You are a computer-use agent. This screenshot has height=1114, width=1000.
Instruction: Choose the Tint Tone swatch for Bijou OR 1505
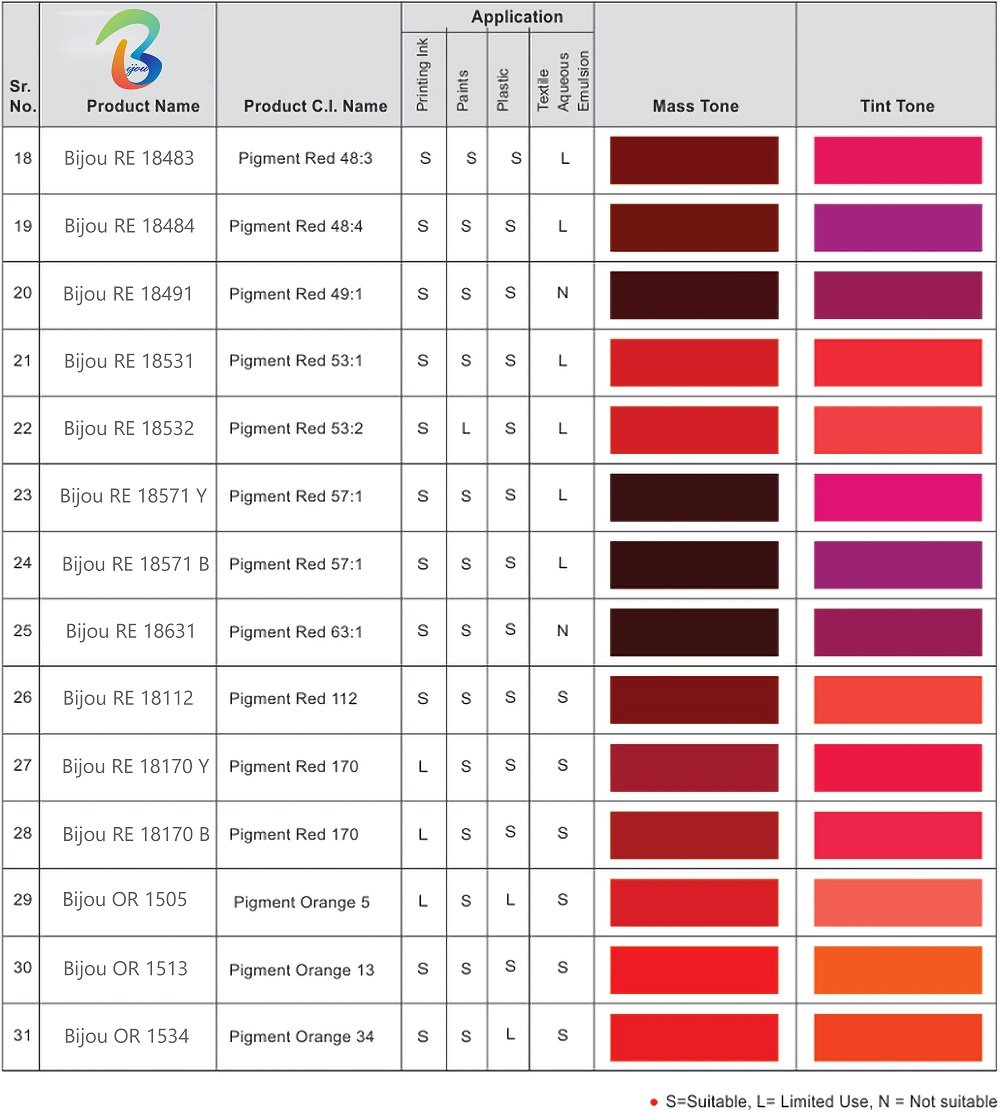pyautogui.click(x=898, y=902)
